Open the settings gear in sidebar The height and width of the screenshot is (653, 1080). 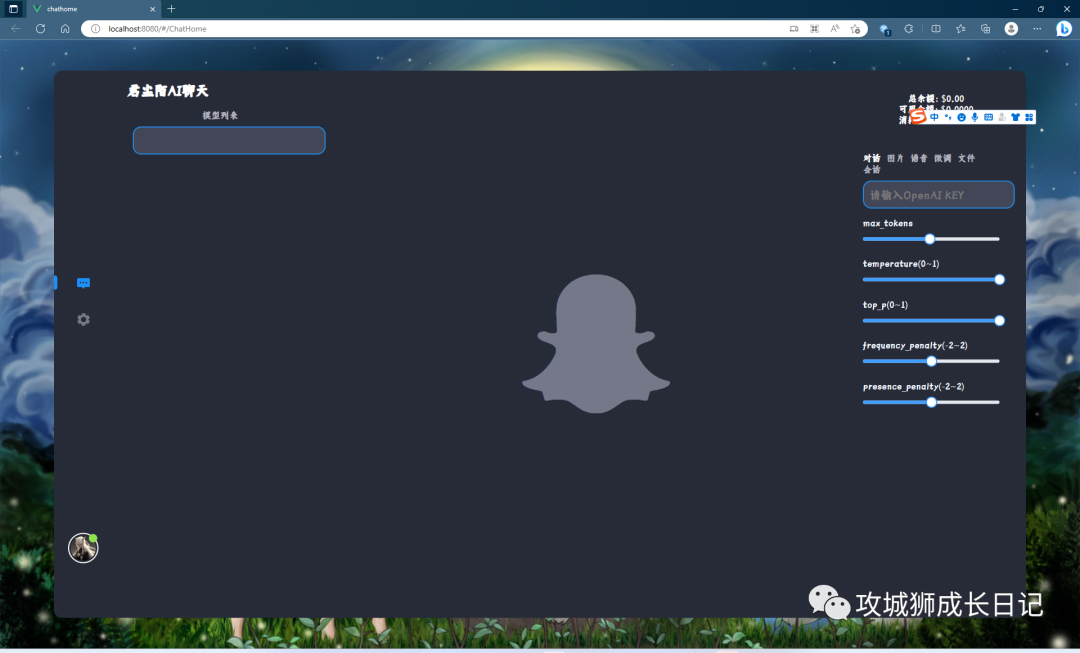pyautogui.click(x=83, y=320)
